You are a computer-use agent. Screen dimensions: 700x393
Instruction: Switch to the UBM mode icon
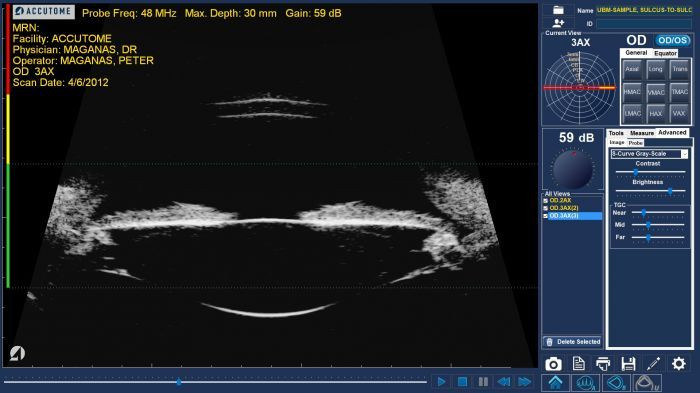[x=646, y=383]
